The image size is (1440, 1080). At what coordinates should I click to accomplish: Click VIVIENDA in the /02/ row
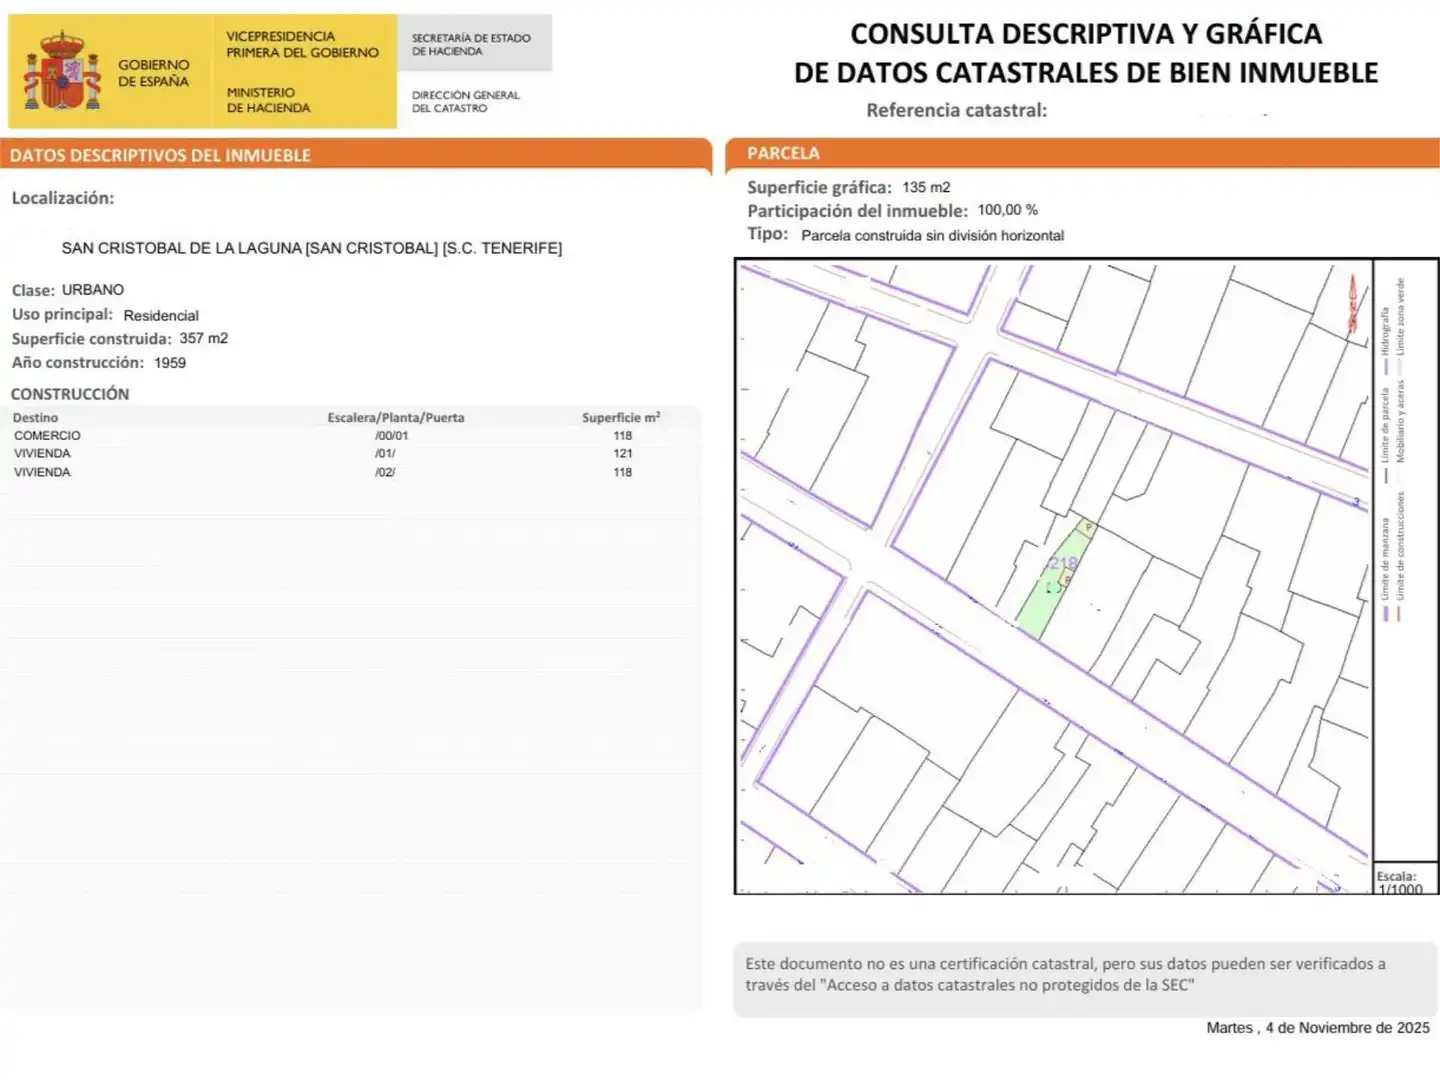42,472
